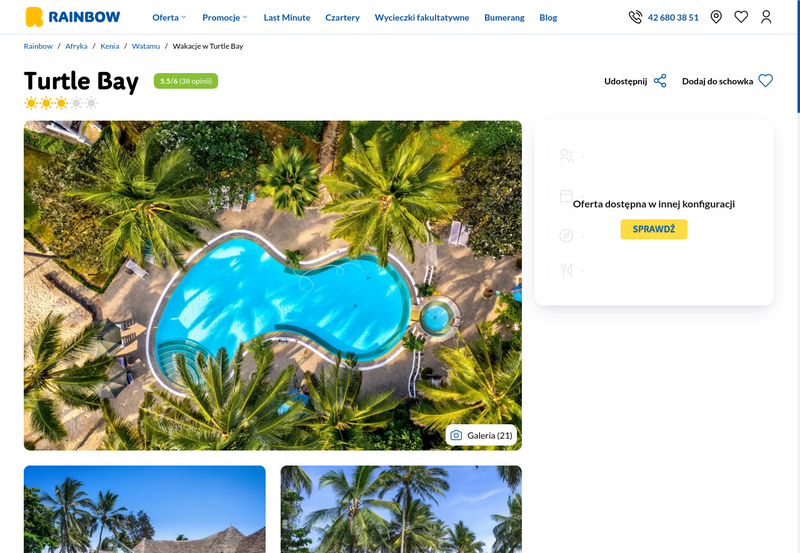Expand the Oferta dropdown menu
The image size is (800, 553).
[x=169, y=17]
